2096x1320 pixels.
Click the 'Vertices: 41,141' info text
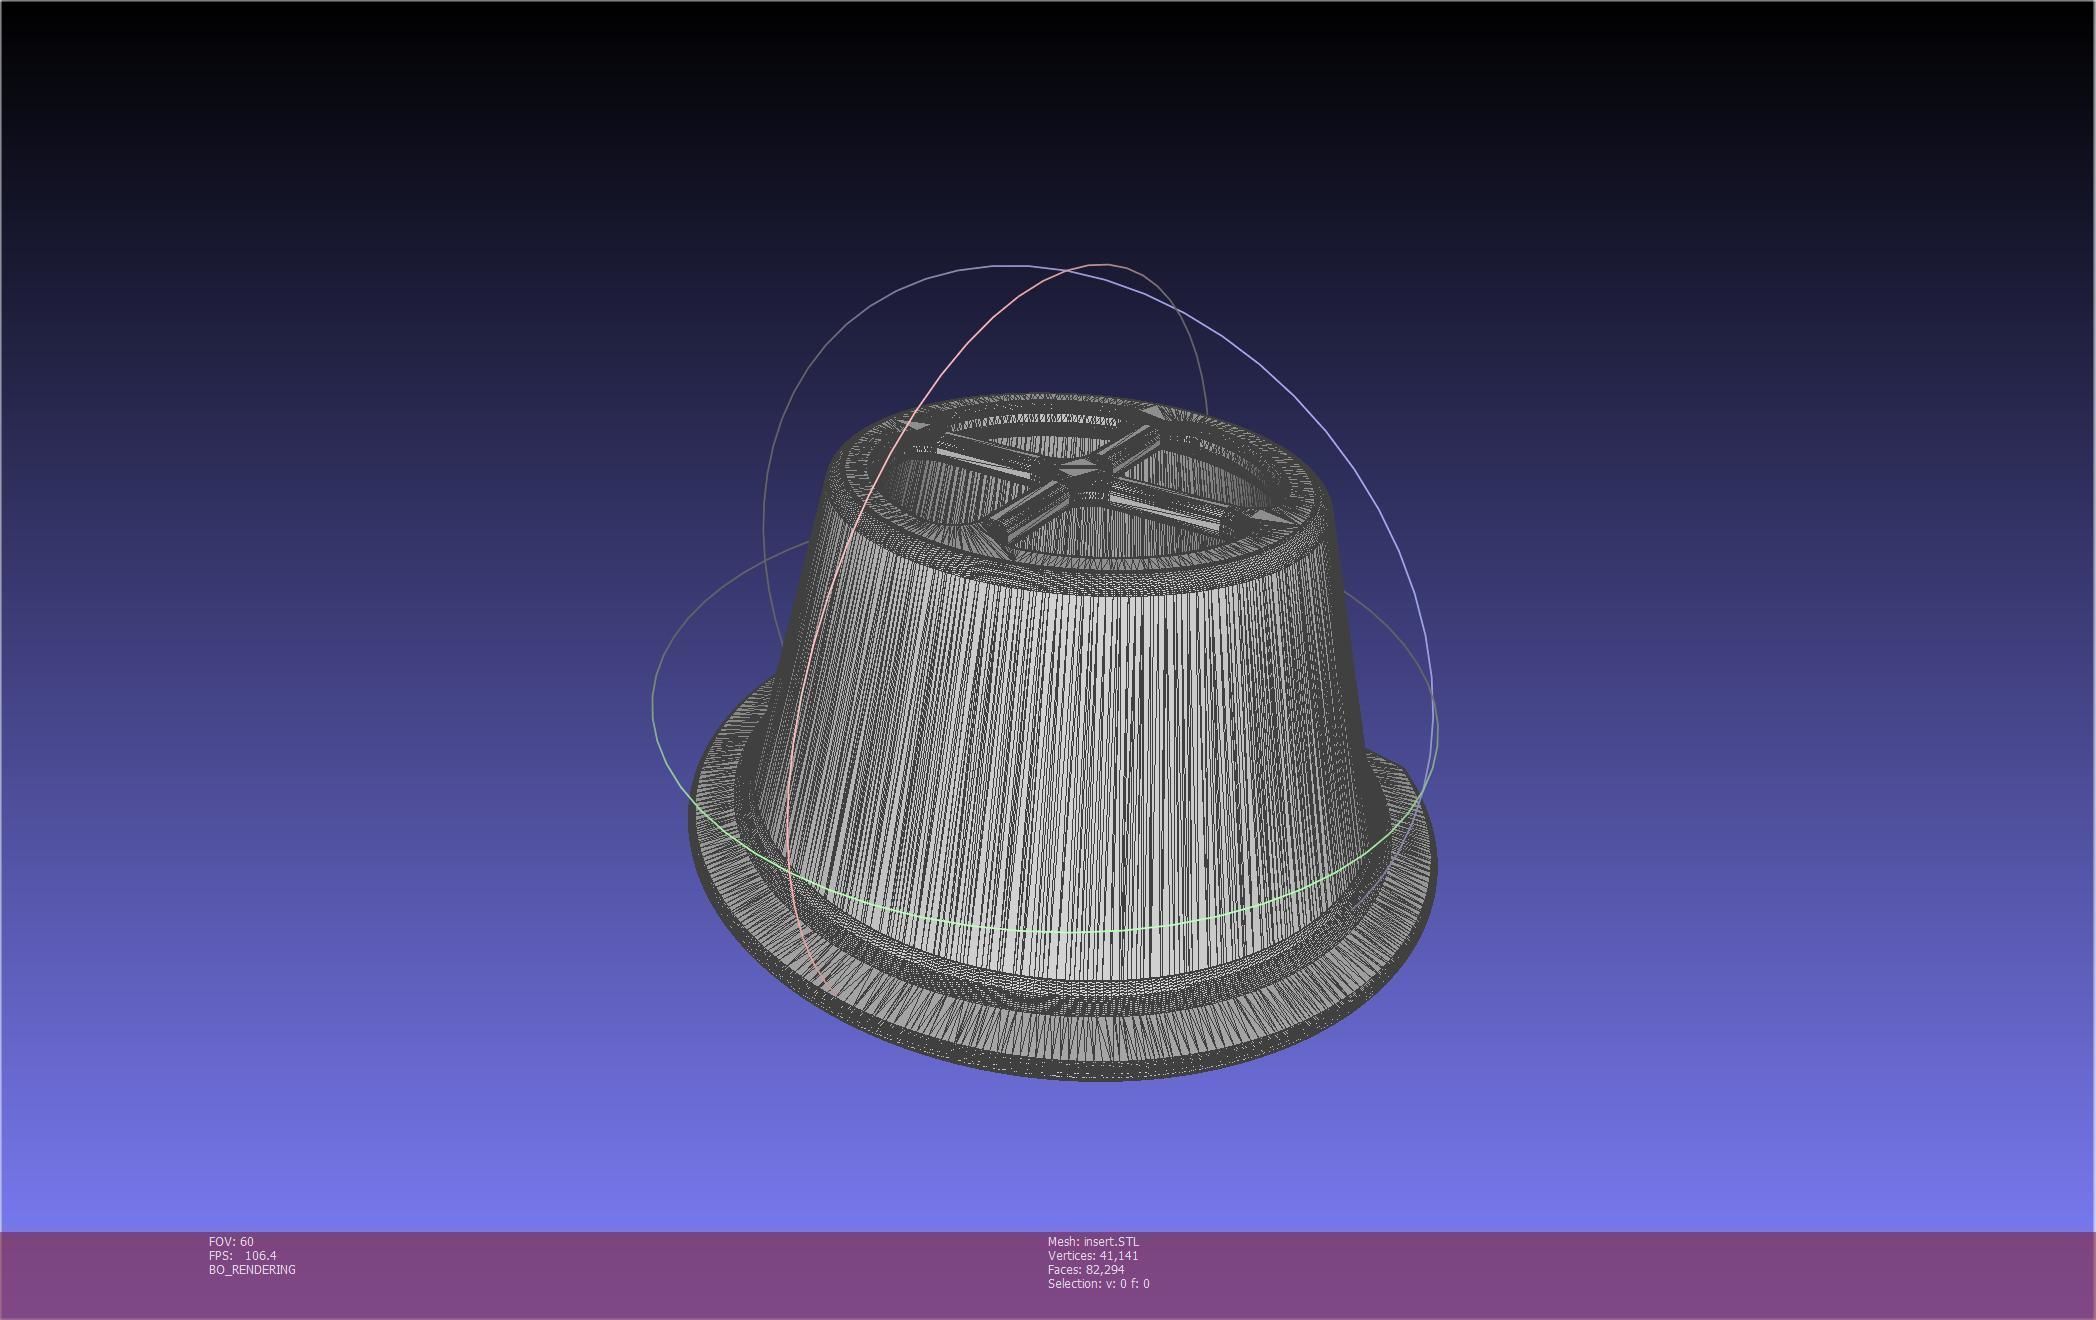click(1093, 1255)
